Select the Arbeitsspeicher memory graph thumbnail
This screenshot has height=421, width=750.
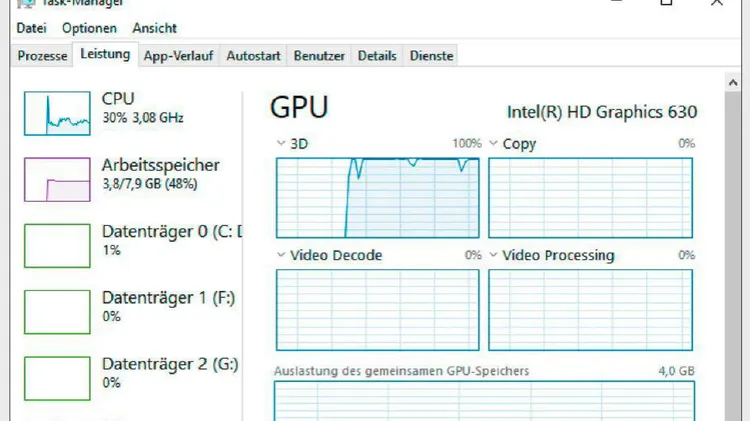click(x=56, y=179)
